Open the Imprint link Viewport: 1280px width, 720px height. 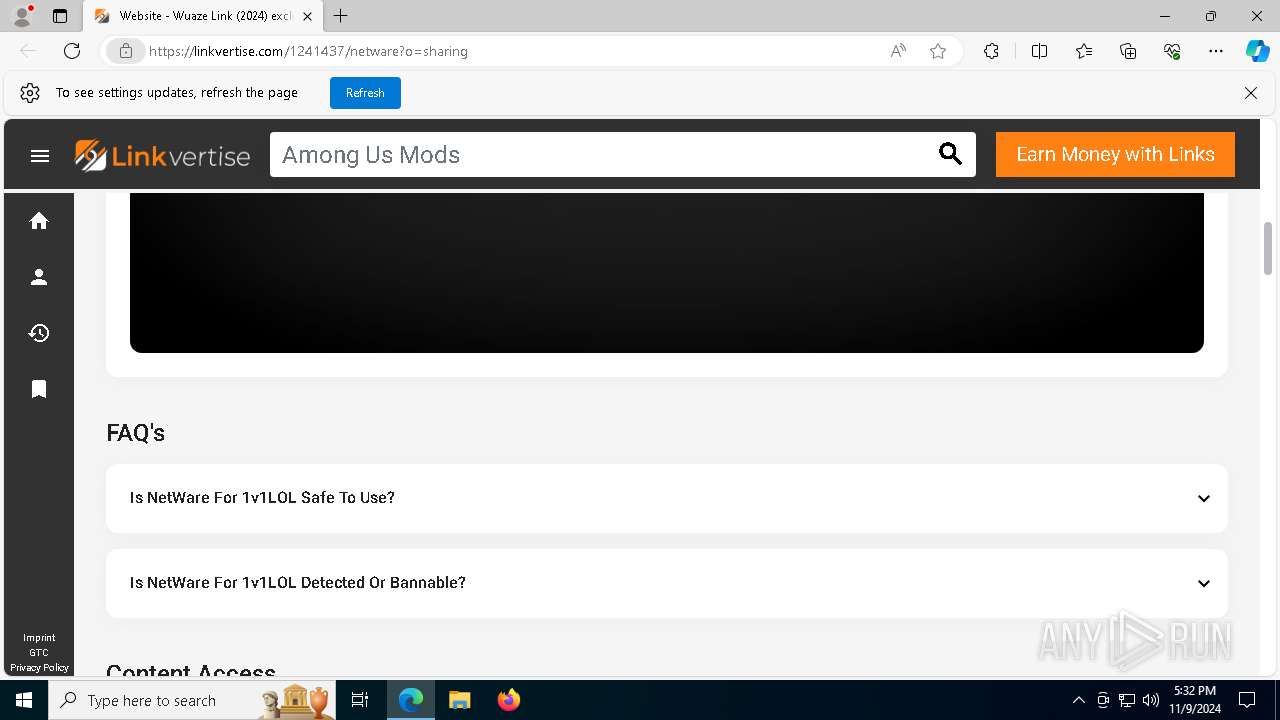click(x=39, y=638)
